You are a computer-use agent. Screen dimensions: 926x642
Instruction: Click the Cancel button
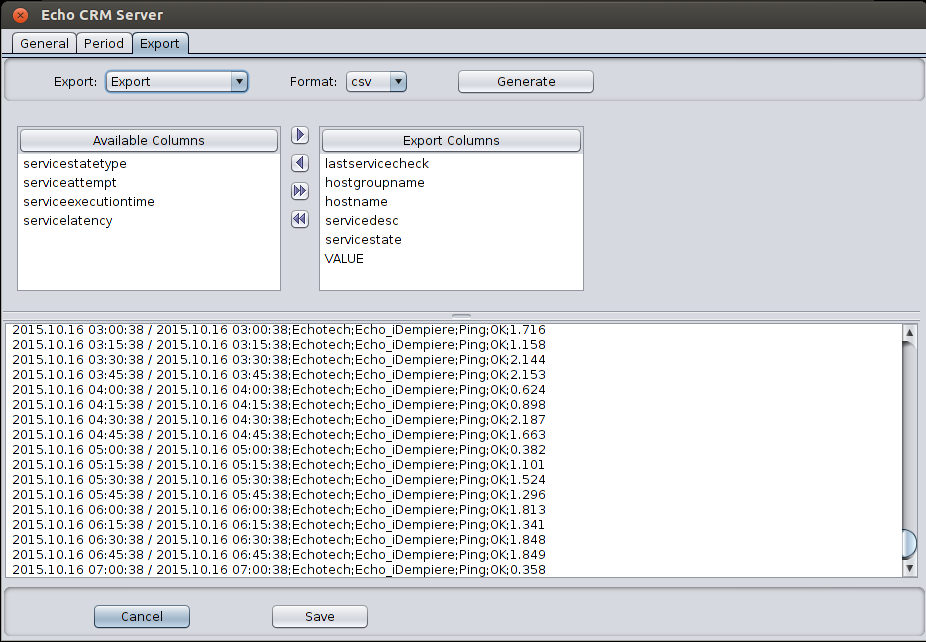click(142, 617)
